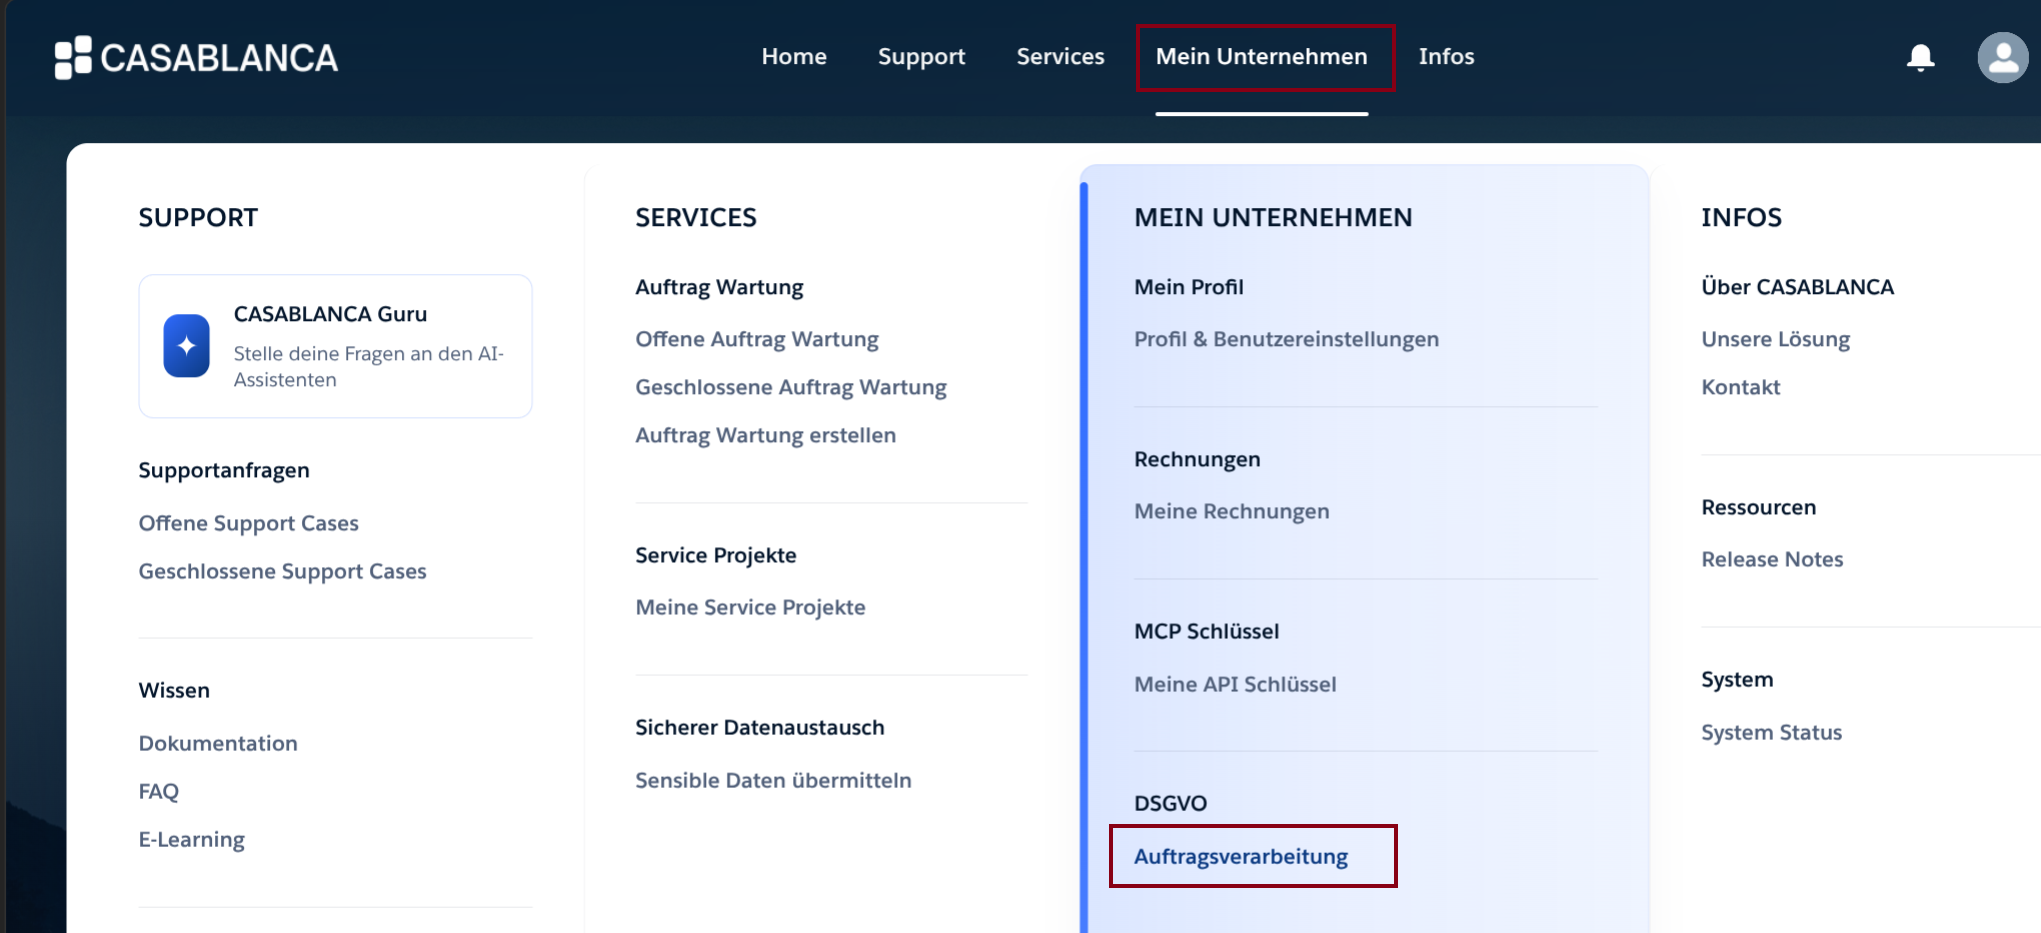Open Geschlossene Auftrag Wartung
2041x933 pixels.
pyautogui.click(x=791, y=387)
